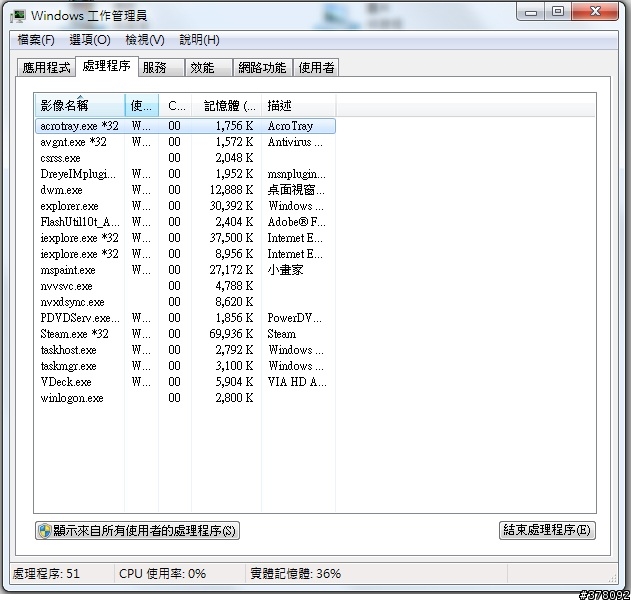636x603 pixels.
Task: Select the acrotray.exe *32 process
Action: coord(185,126)
